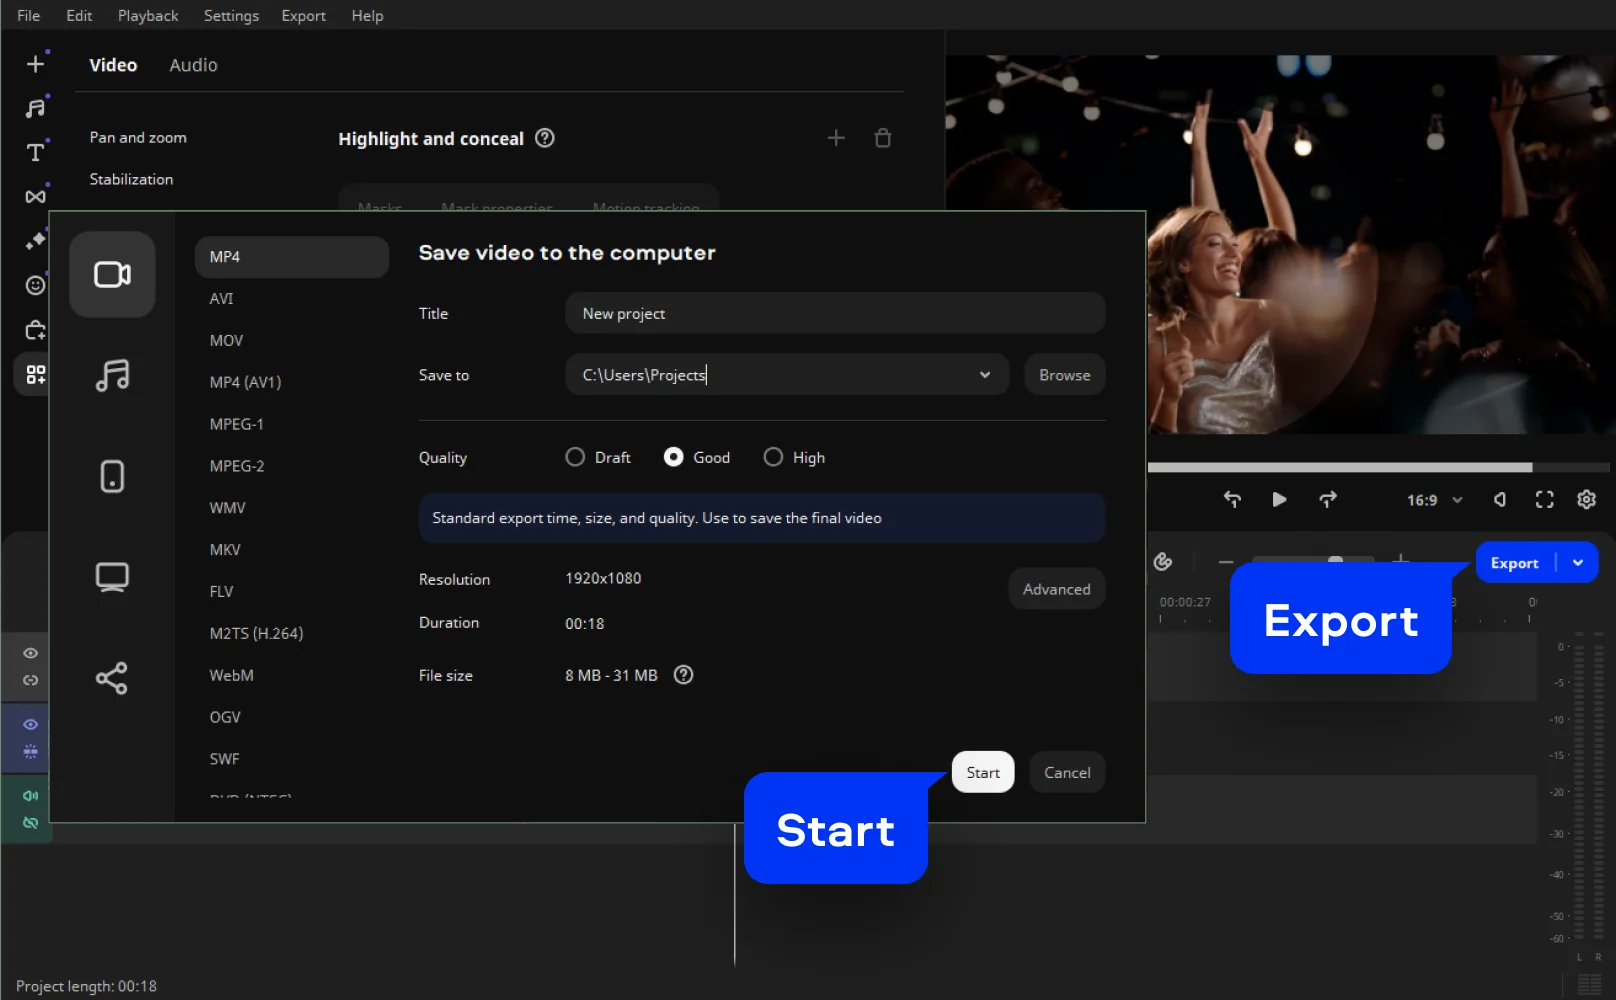Open the Playback menu

point(148,15)
